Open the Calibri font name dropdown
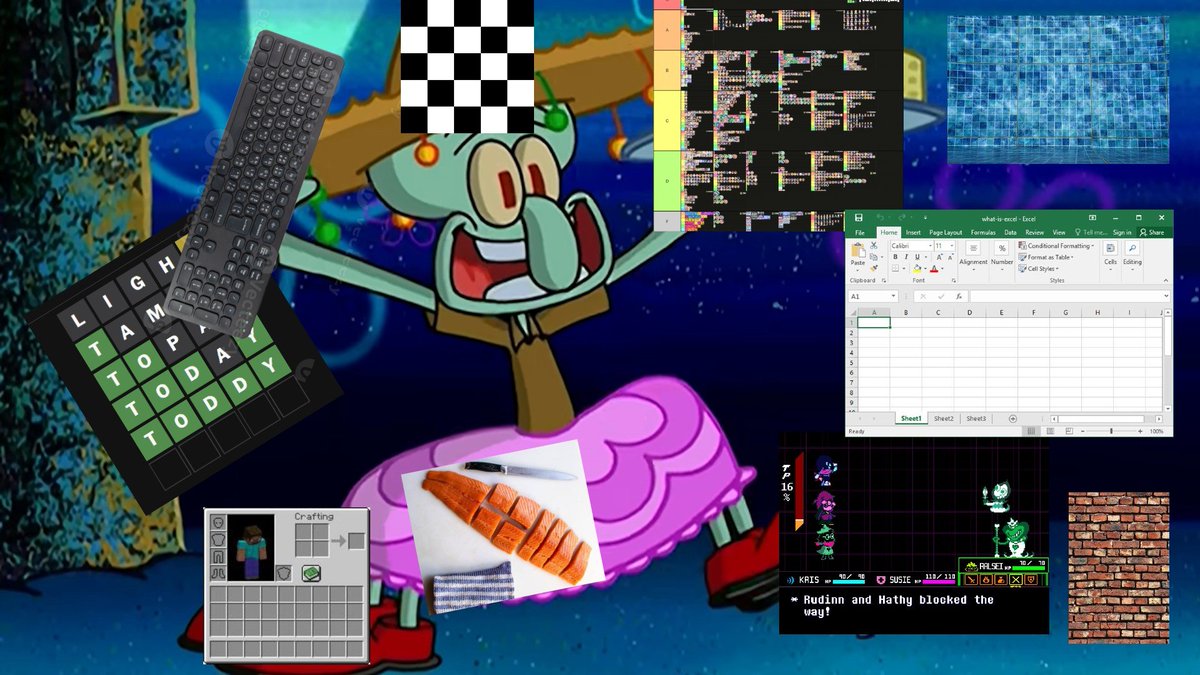This screenshot has height=675, width=1200. 930,246
